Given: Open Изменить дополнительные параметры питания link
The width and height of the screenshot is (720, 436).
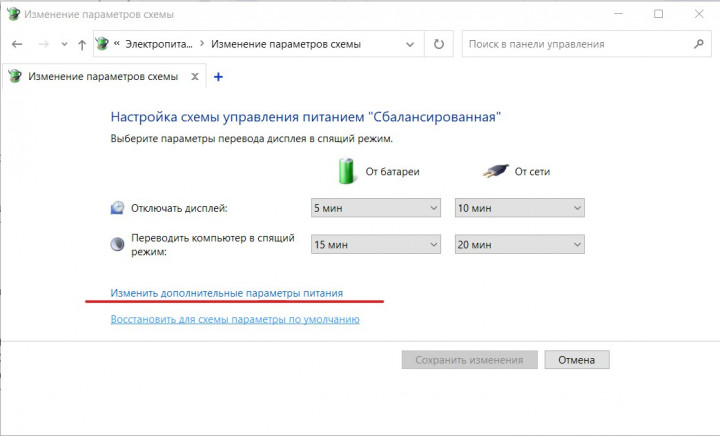Looking at the screenshot, I should click(x=227, y=293).
